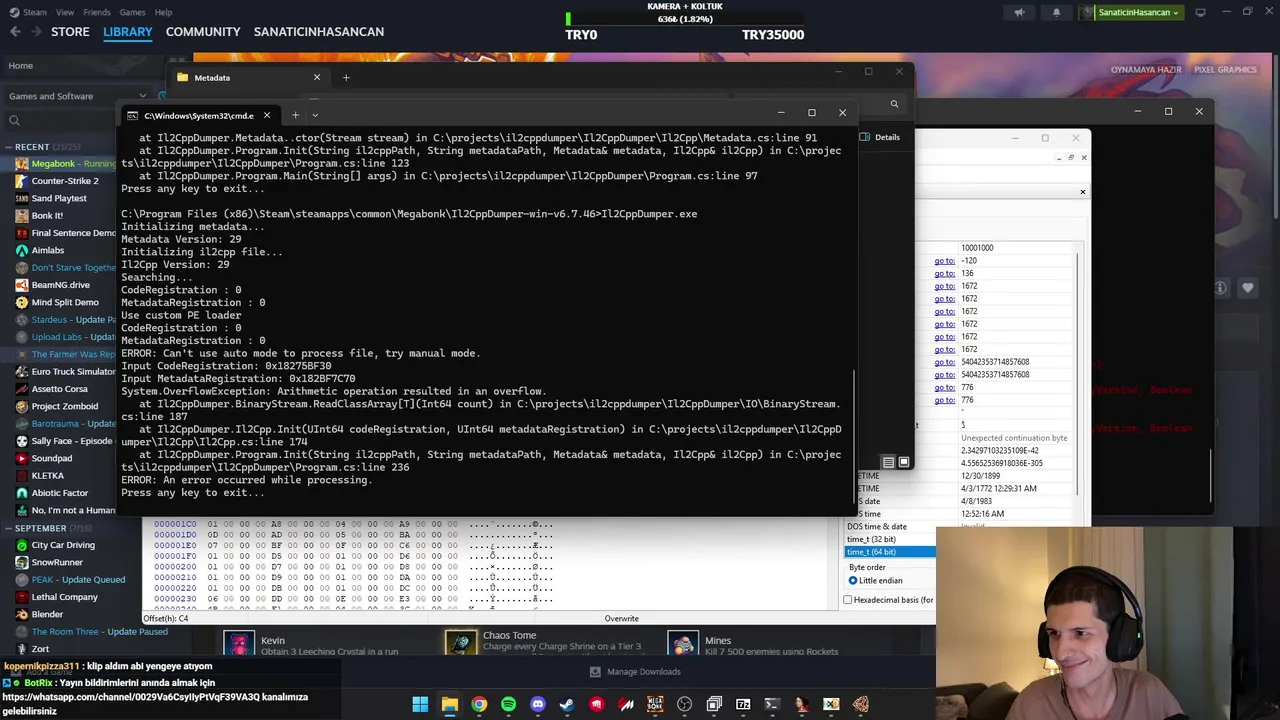The image size is (1280, 720).
Task: Select Counter-Strike 2 icon in Steam sidebar
Action: pyautogui.click(x=21, y=181)
